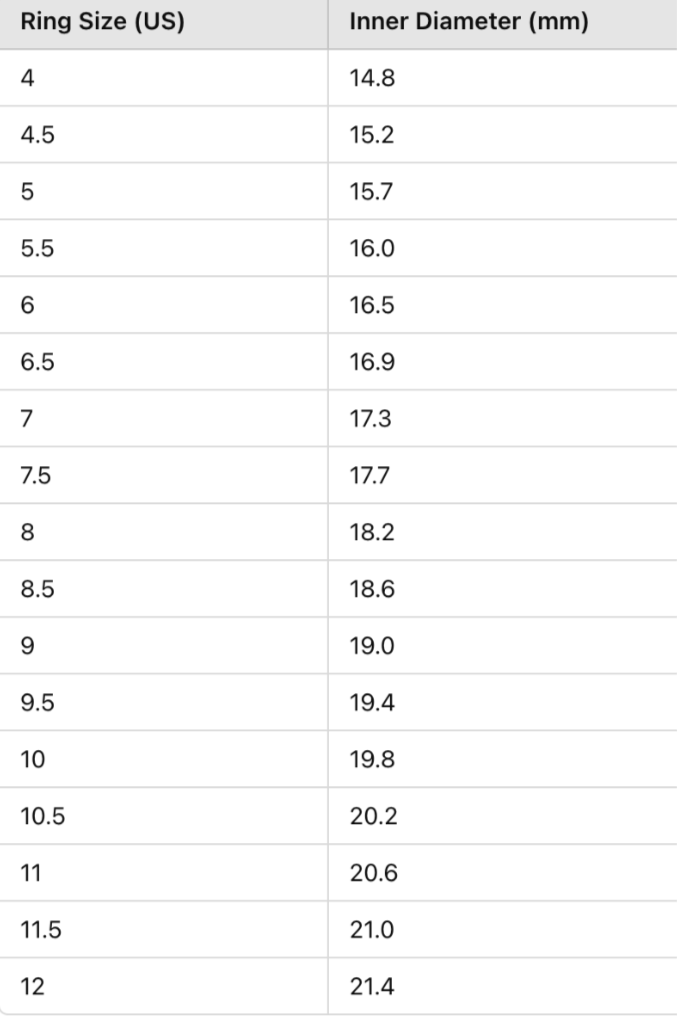678x1017 pixels.
Task: Click the ring size 5.5 cell
Action: pyautogui.click(x=37, y=248)
